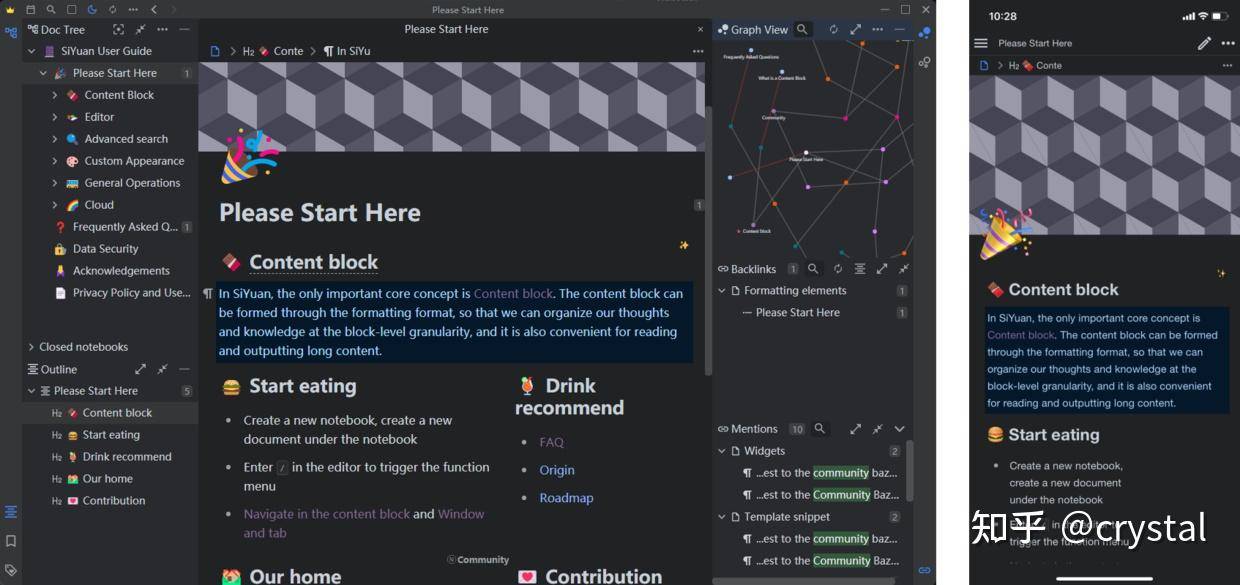Image resolution: width=1240 pixels, height=585 pixels.
Task: Open Doc Tree more options menu
Action: (x=162, y=30)
